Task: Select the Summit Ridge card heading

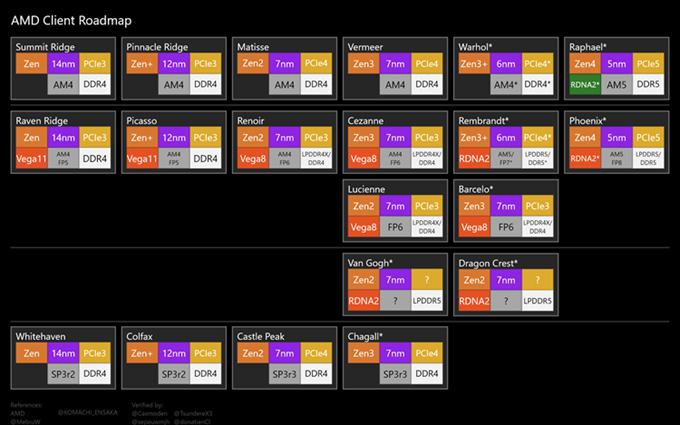Action: [45, 47]
